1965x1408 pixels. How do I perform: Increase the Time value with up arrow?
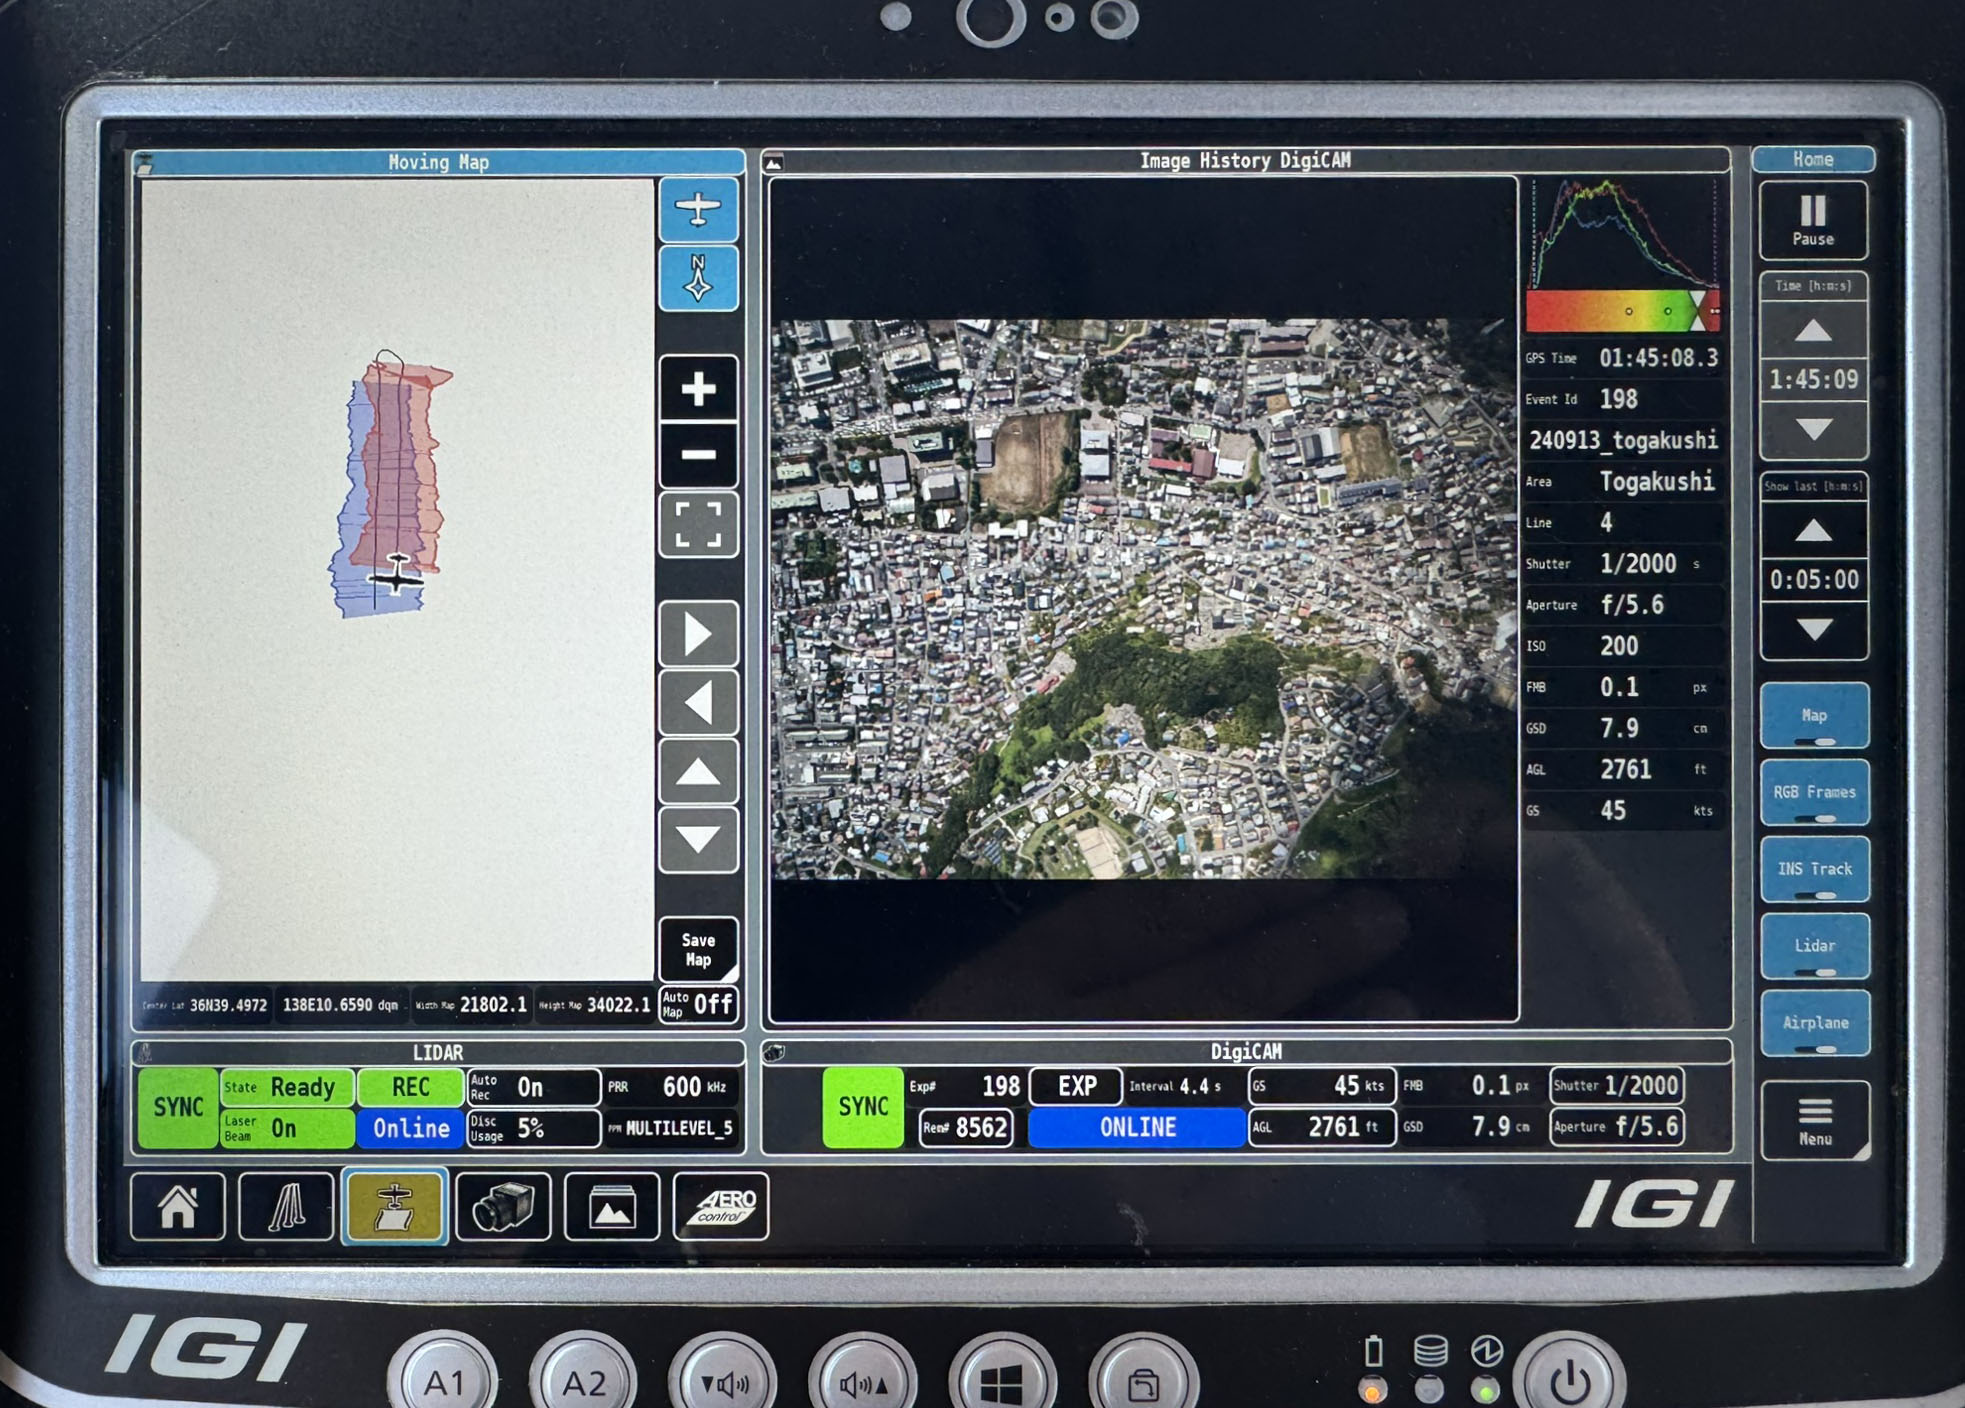click(x=1813, y=330)
